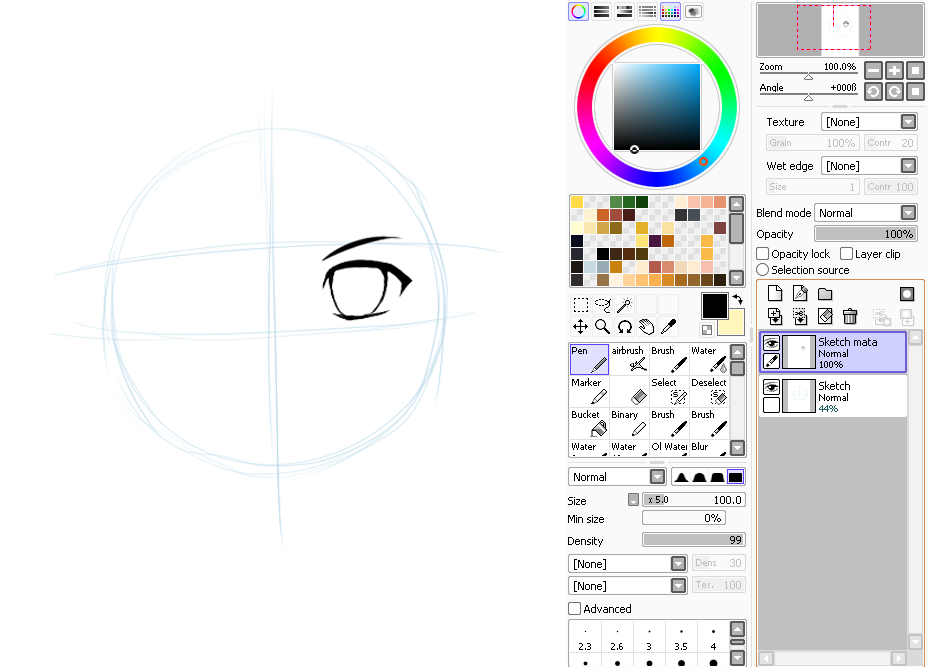Image resolution: width=928 pixels, height=669 pixels.
Task: Choose the Pen brush tool
Action: tap(589, 359)
